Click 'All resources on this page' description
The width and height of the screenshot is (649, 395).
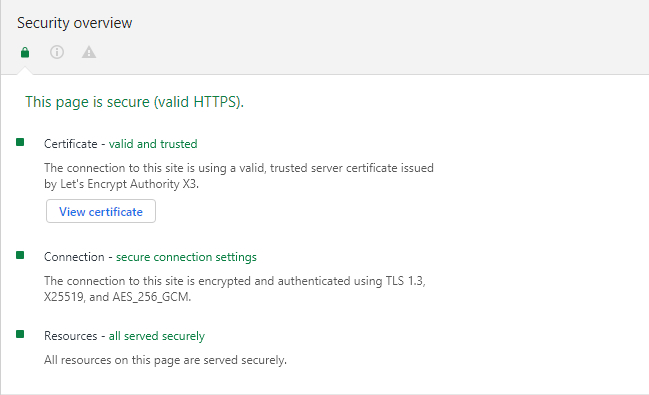(165, 360)
